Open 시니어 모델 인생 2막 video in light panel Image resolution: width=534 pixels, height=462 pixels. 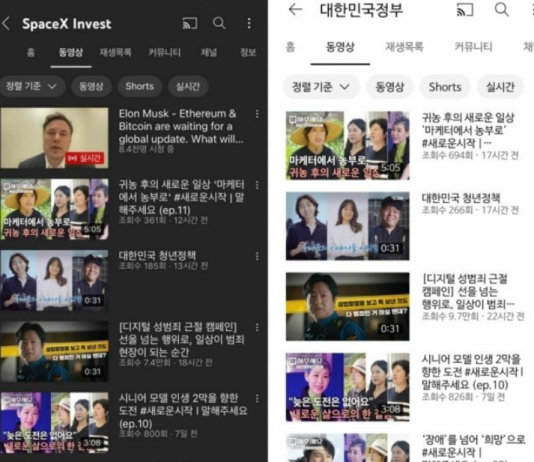click(347, 387)
